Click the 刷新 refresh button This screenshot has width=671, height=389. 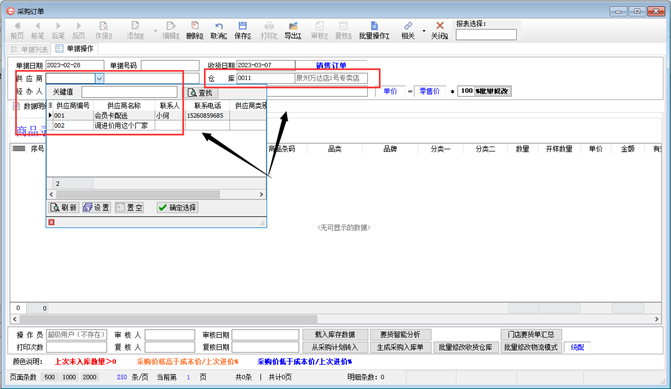click(x=64, y=208)
